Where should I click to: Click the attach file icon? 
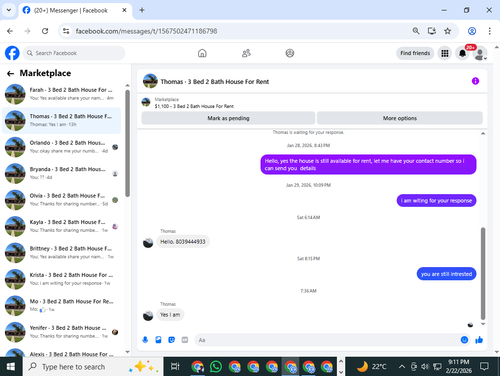click(158, 340)
